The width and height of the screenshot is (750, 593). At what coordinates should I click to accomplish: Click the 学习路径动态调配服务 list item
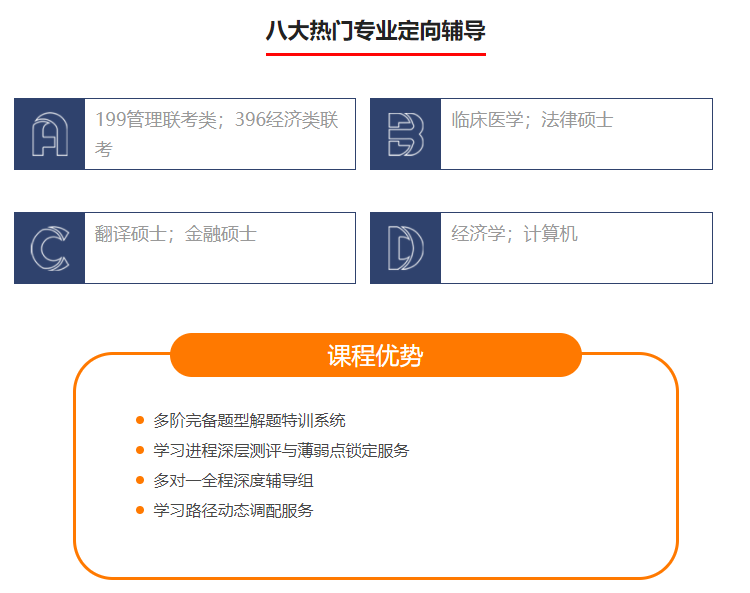coord(233,511)
